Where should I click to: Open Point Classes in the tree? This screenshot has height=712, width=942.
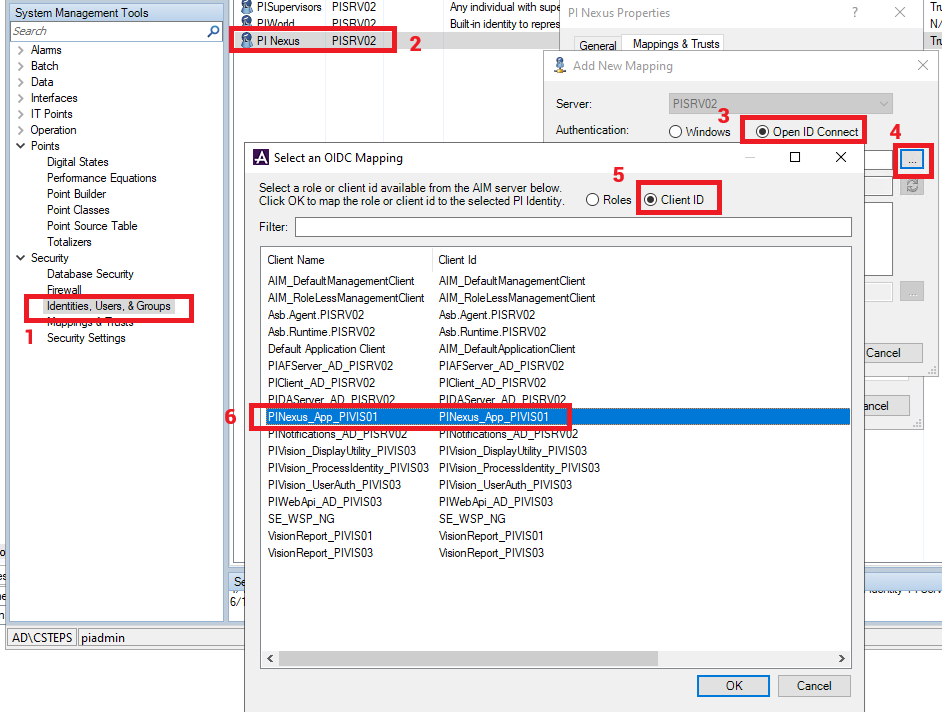[78, 210]
